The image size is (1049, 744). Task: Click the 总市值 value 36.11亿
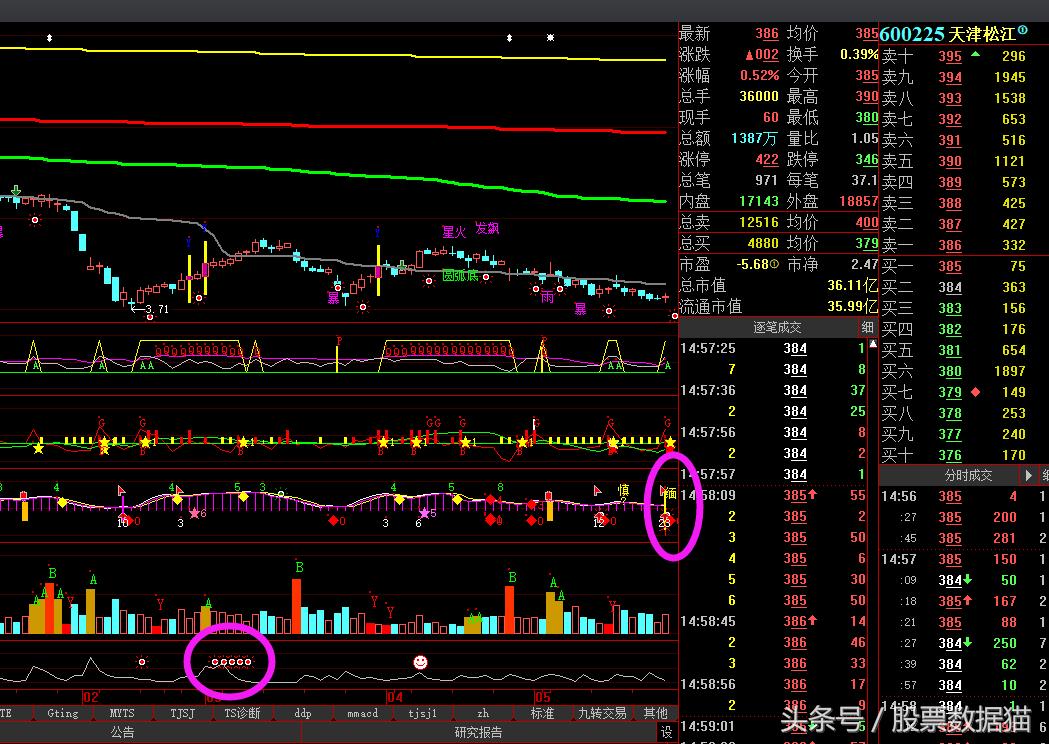852,286
